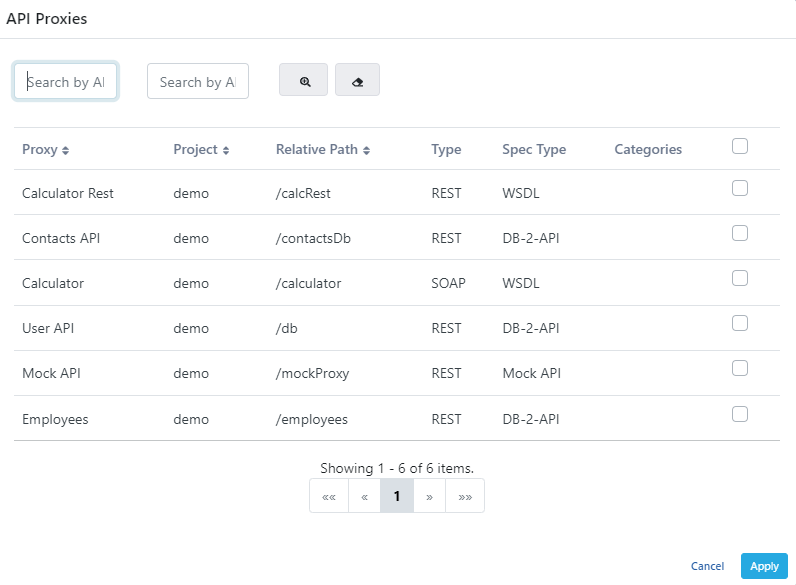This screenshot has width=796, height=585.
Task: Click the eraser clear filters icon
Action: pyautogui.click(x=357, y=81)
